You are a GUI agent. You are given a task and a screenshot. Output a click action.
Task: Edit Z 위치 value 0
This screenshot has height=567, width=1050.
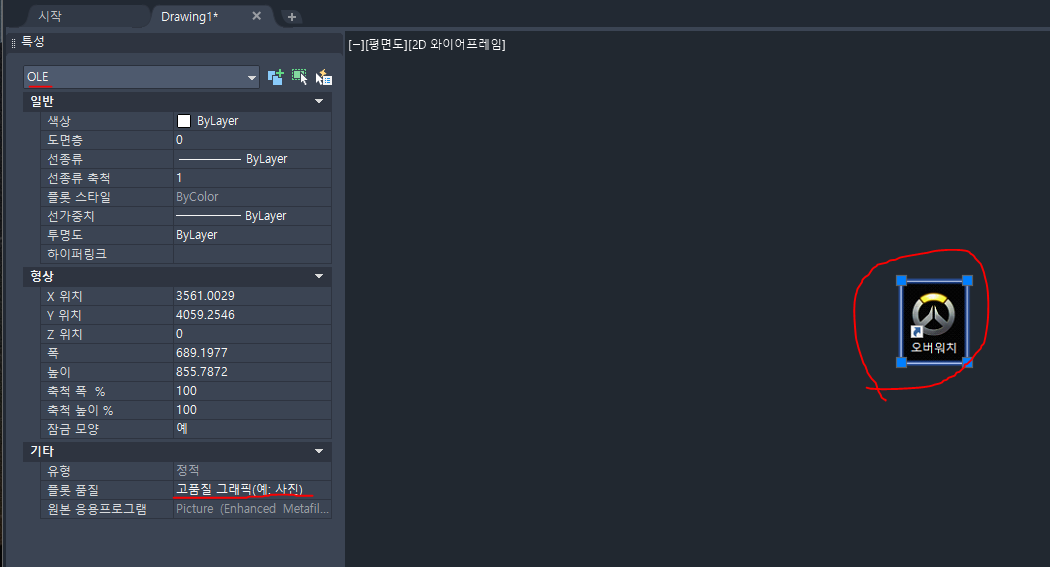[252, 333]
